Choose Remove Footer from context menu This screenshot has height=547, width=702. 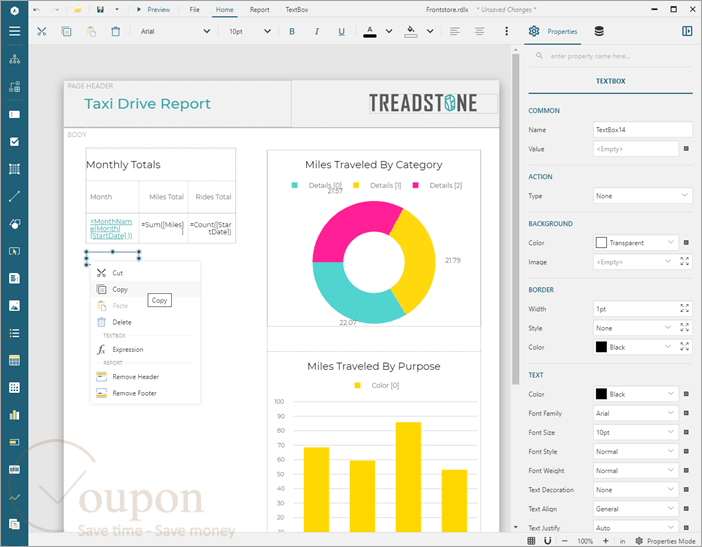click(146, 393)
